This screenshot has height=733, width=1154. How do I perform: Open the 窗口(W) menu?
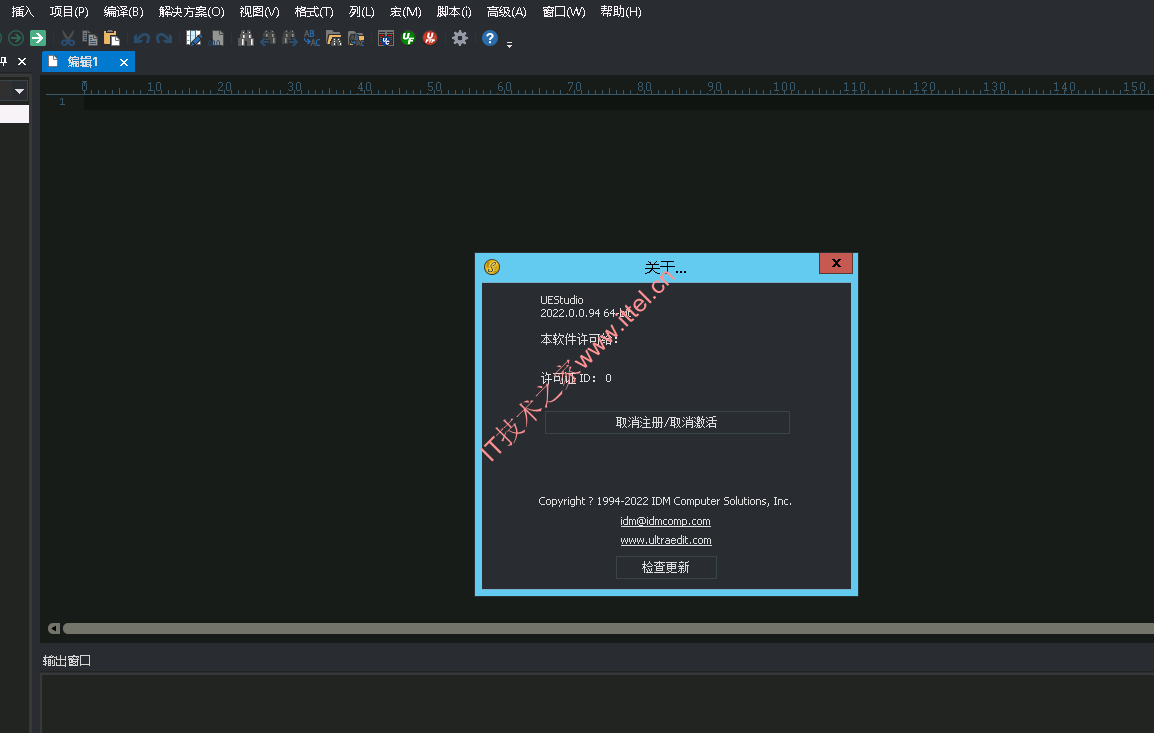pyautogui.click(x=564, y=12)
